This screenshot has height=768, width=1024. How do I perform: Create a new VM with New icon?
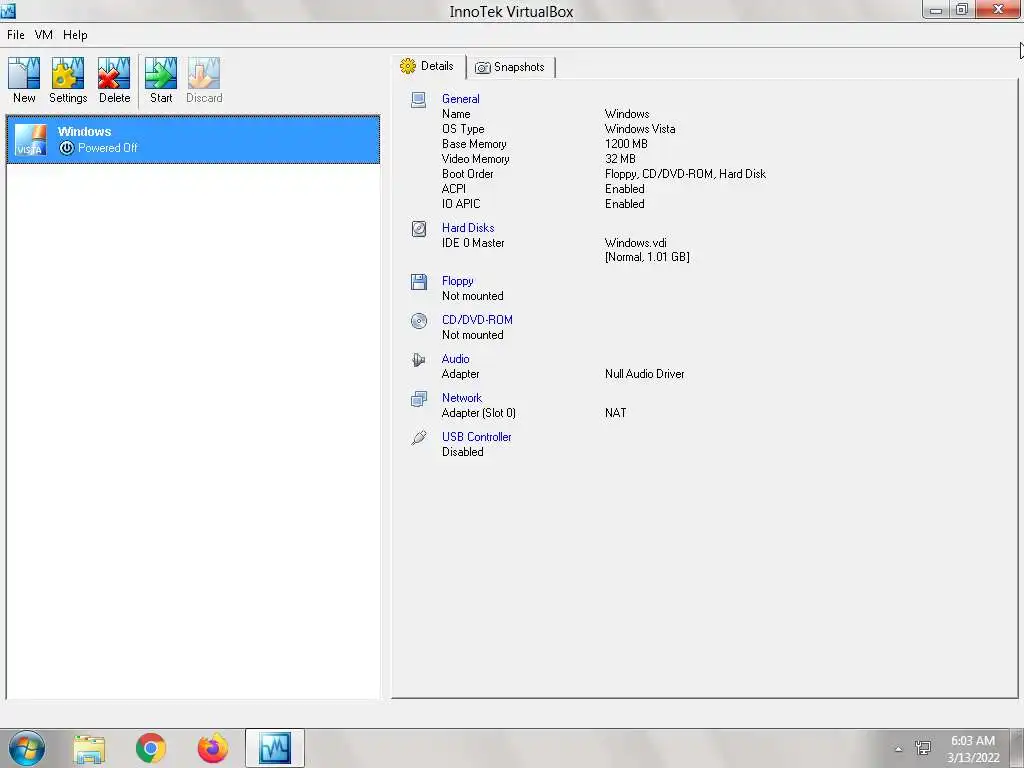tap(24, 80)
